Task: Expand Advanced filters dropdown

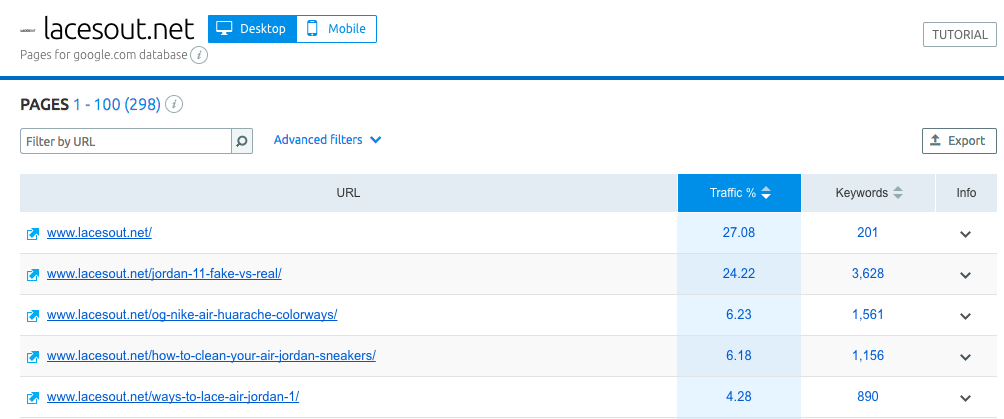Action: (x=328, y=140)
